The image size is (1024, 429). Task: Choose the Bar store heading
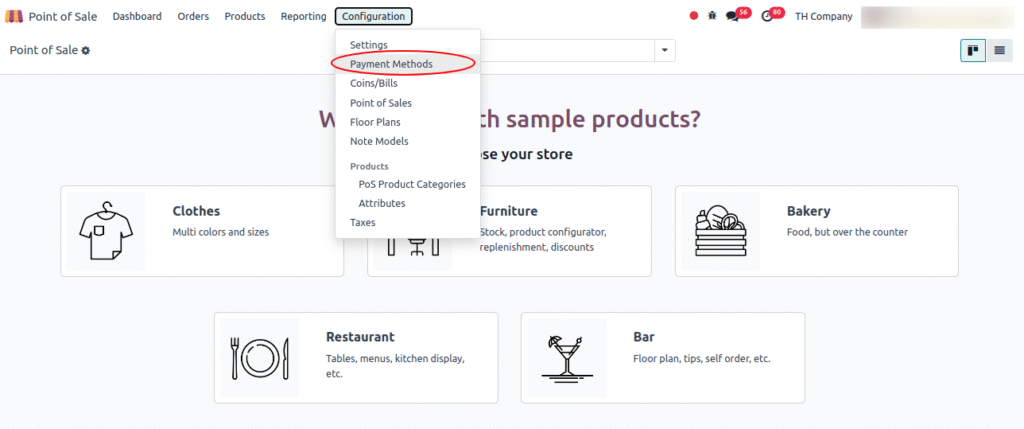click(643, 337)
